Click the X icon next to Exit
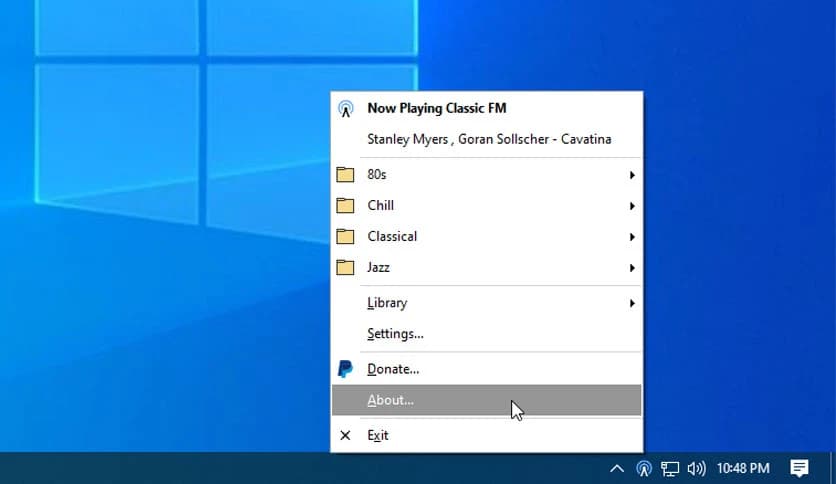 coord(346,436)
